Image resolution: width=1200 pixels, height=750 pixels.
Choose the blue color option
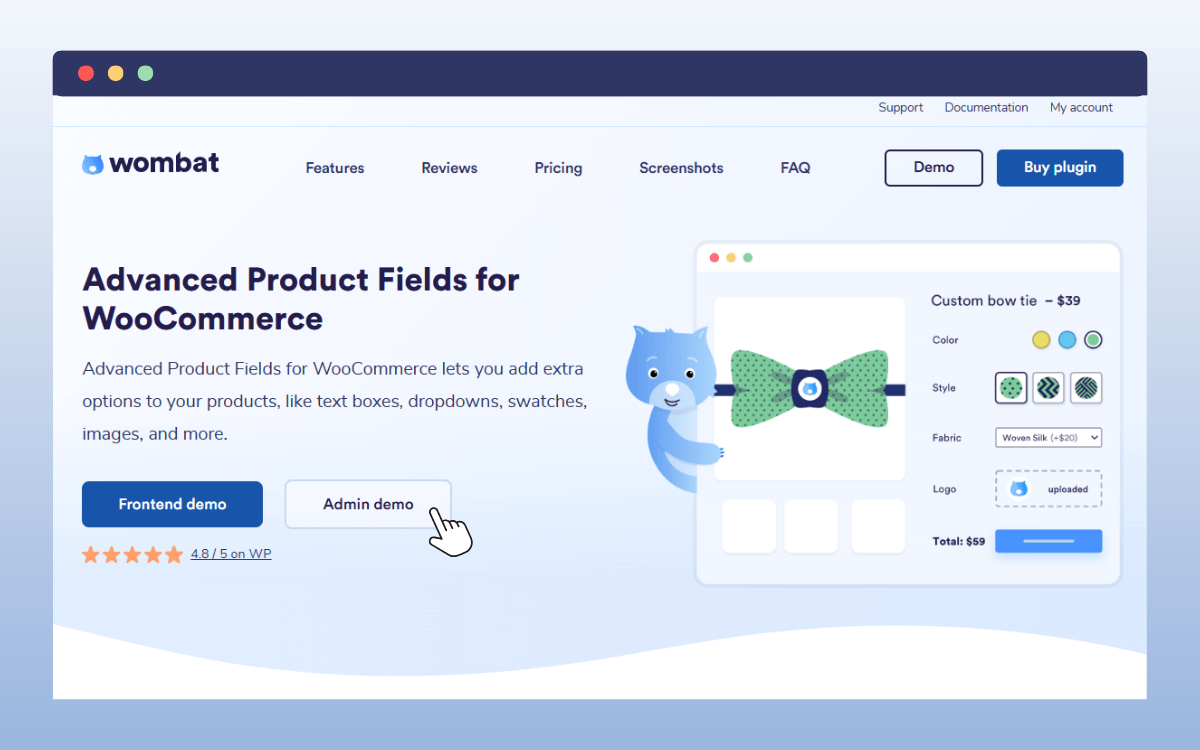point(1067,340)
